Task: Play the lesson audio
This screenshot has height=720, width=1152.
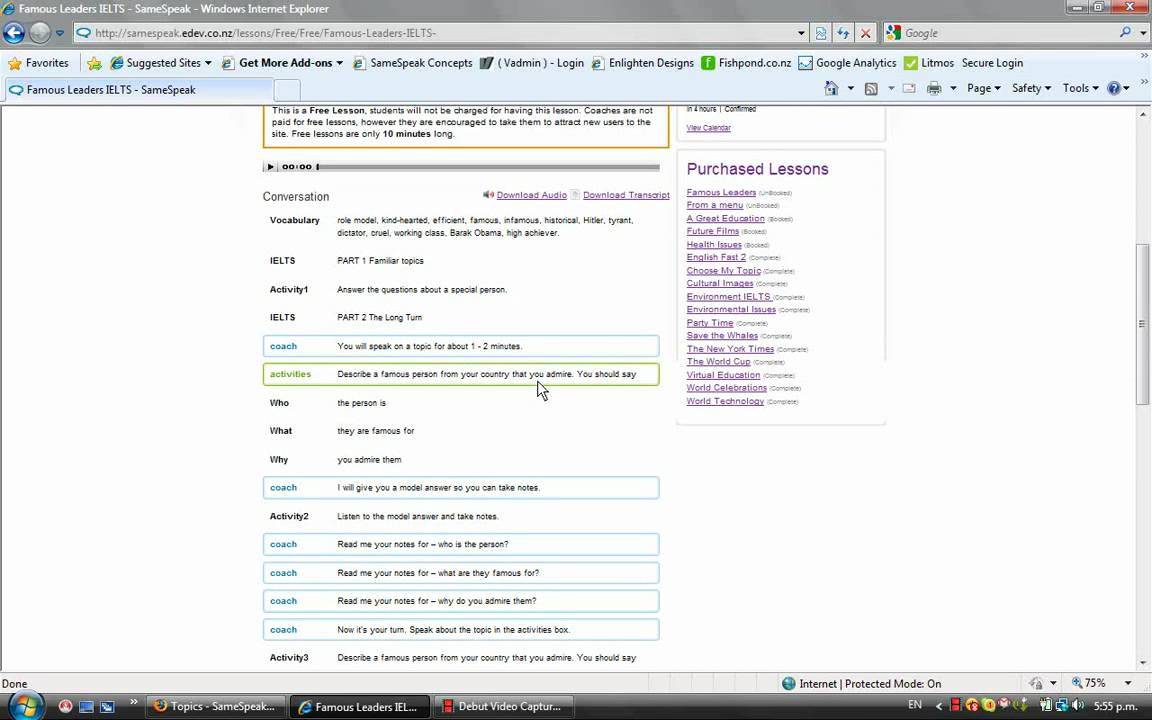Action: [x=270, y=167]
